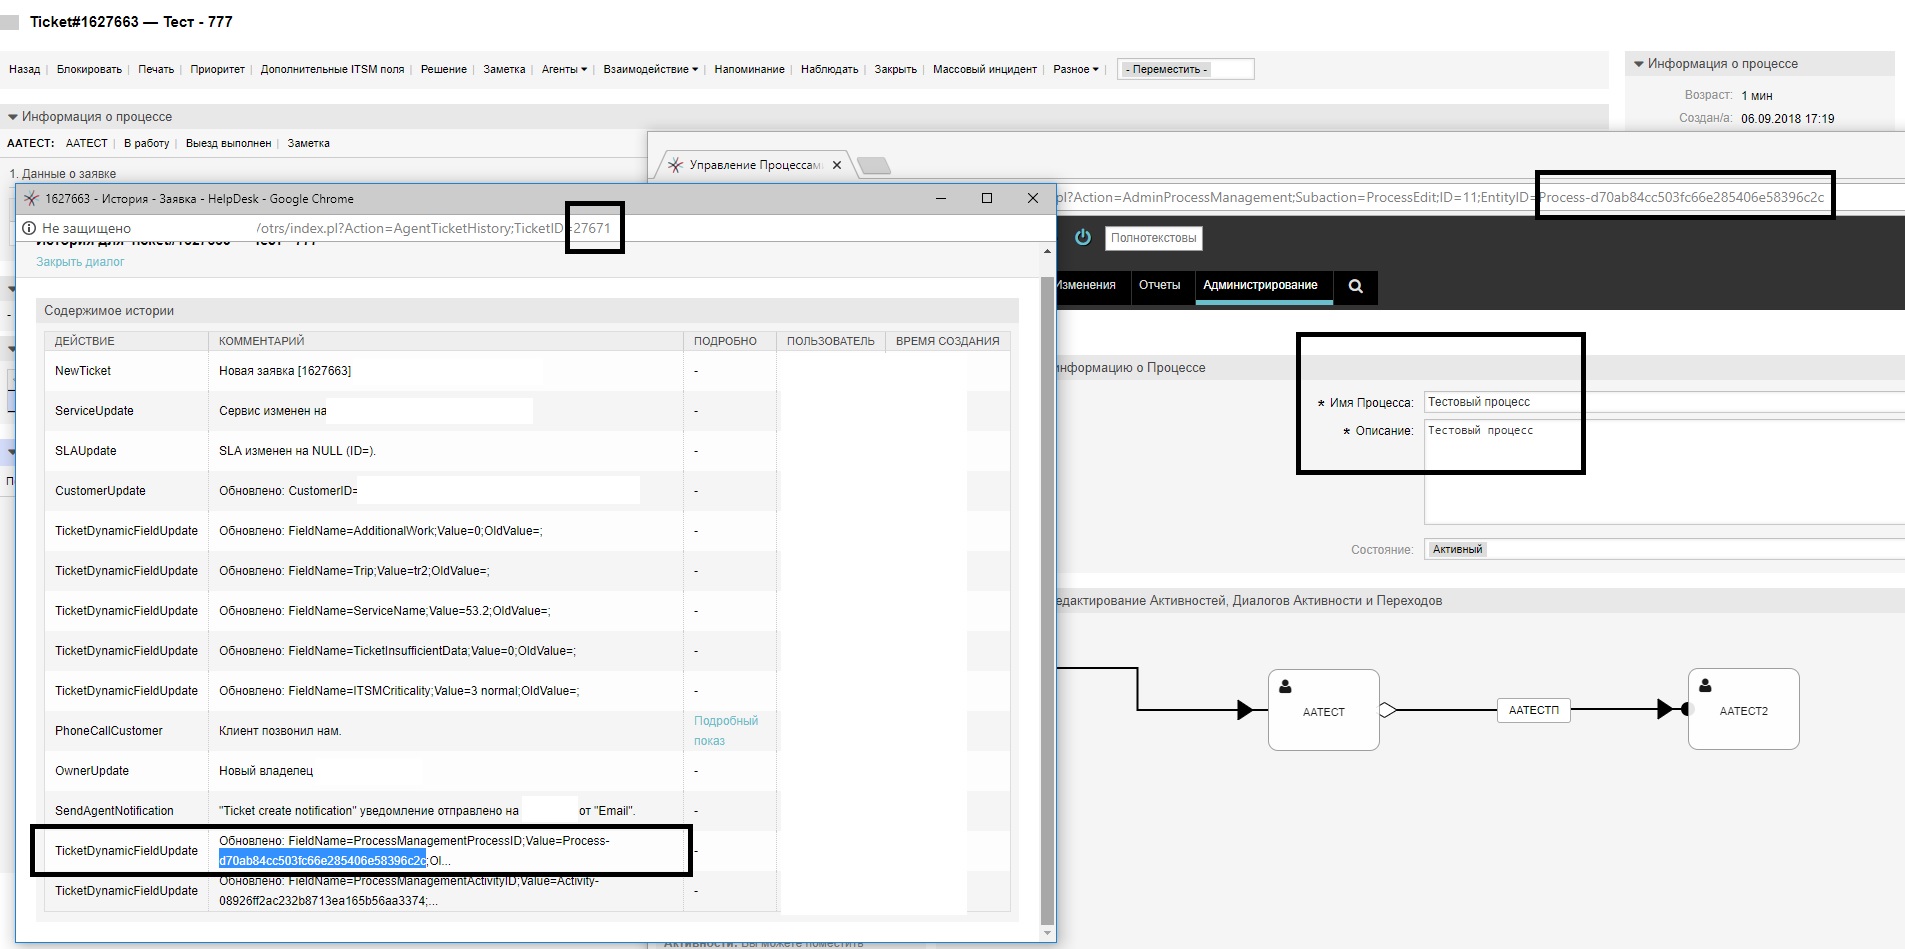Click the info icon beside Не защищено
Viewport: 1905px width, 949px height.
click(x=29, y=228)
